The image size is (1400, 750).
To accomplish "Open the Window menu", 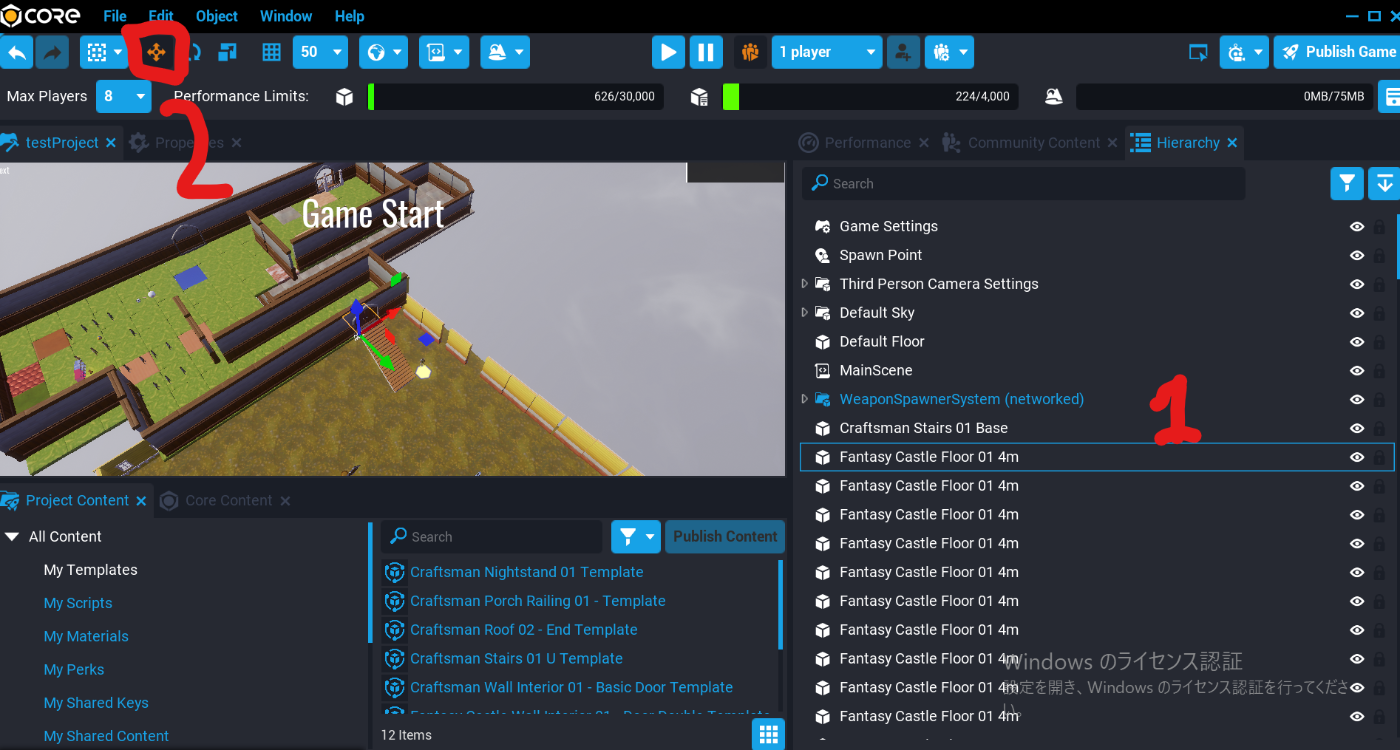I will tap(286, 16).
